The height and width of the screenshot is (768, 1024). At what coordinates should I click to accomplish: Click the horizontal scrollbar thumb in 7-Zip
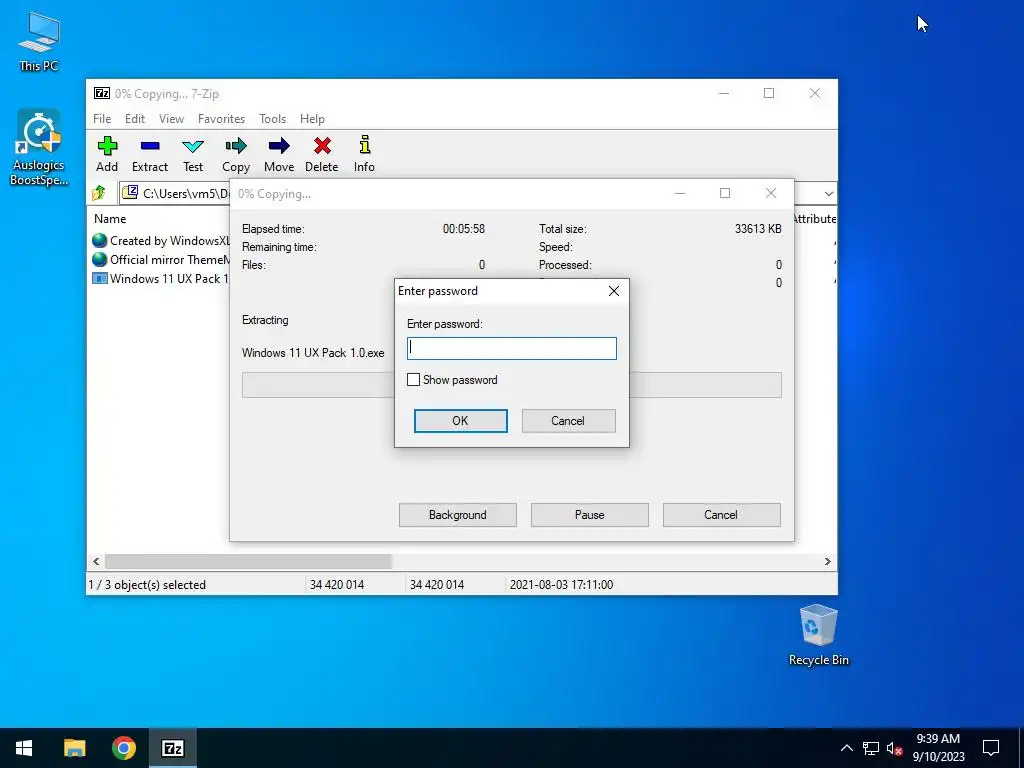248,561
